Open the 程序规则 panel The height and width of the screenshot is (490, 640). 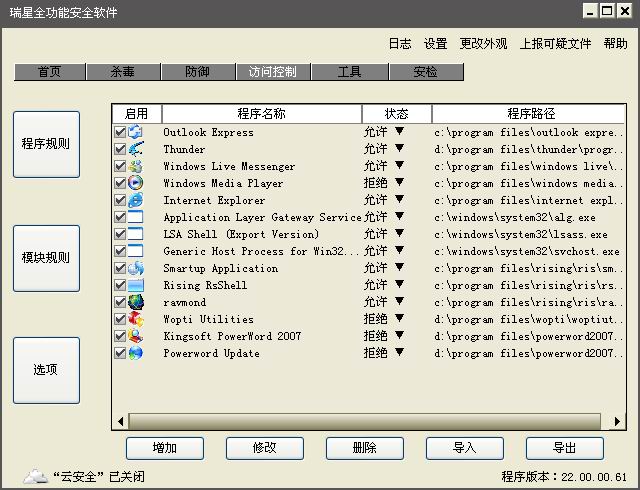click(x=47, y=144)
